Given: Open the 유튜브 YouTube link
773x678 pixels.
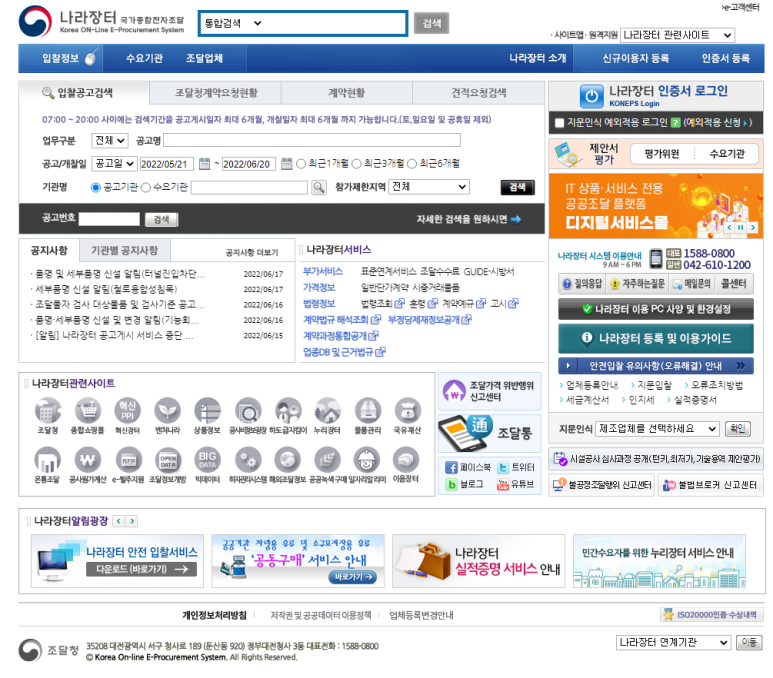Looking at the screenshot, I should click(x=515, y=484).
